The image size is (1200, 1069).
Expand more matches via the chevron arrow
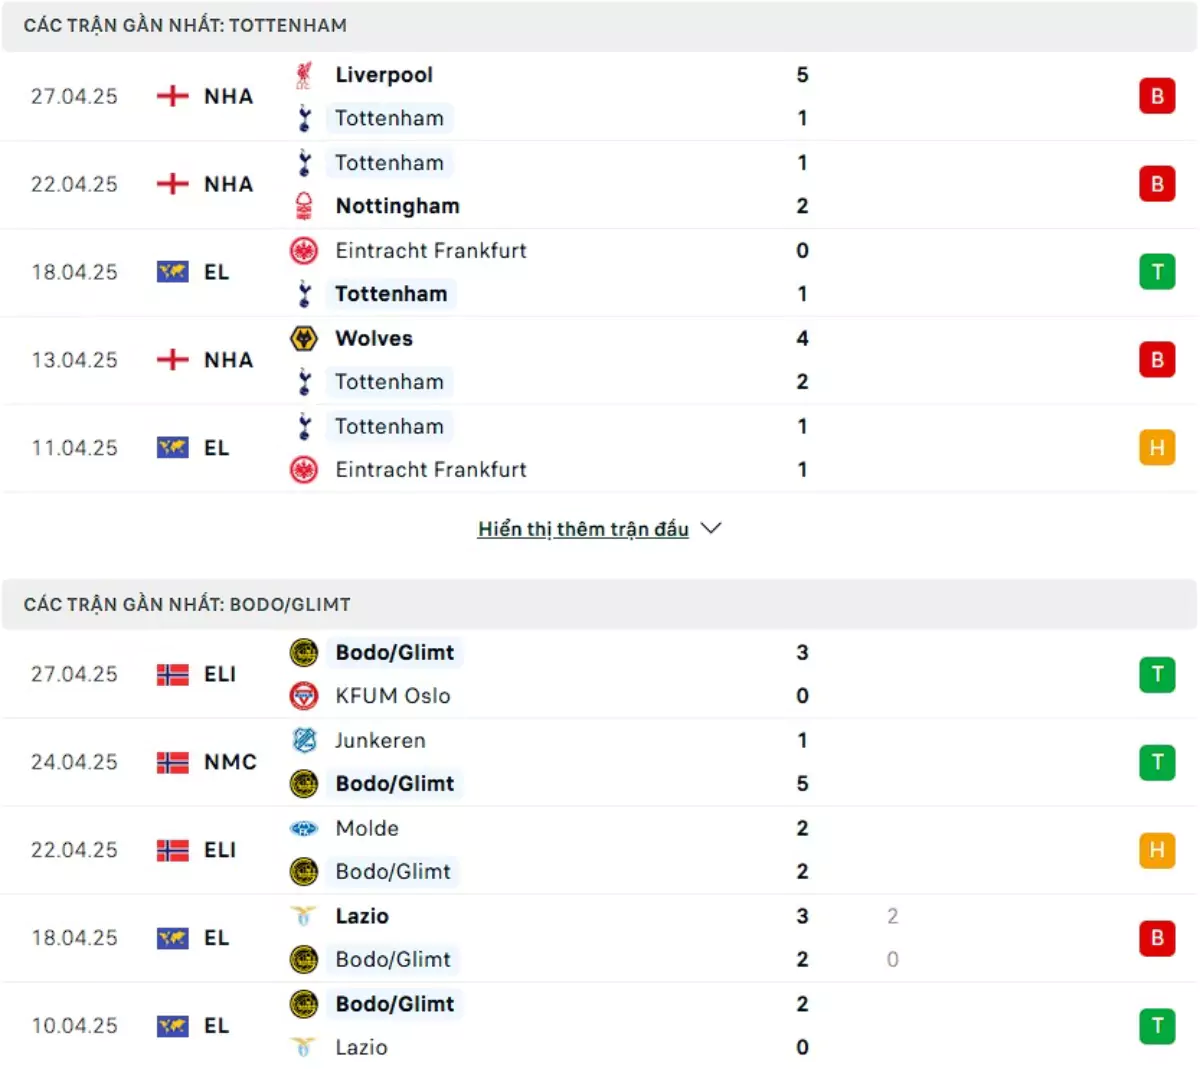click(711, 528)
